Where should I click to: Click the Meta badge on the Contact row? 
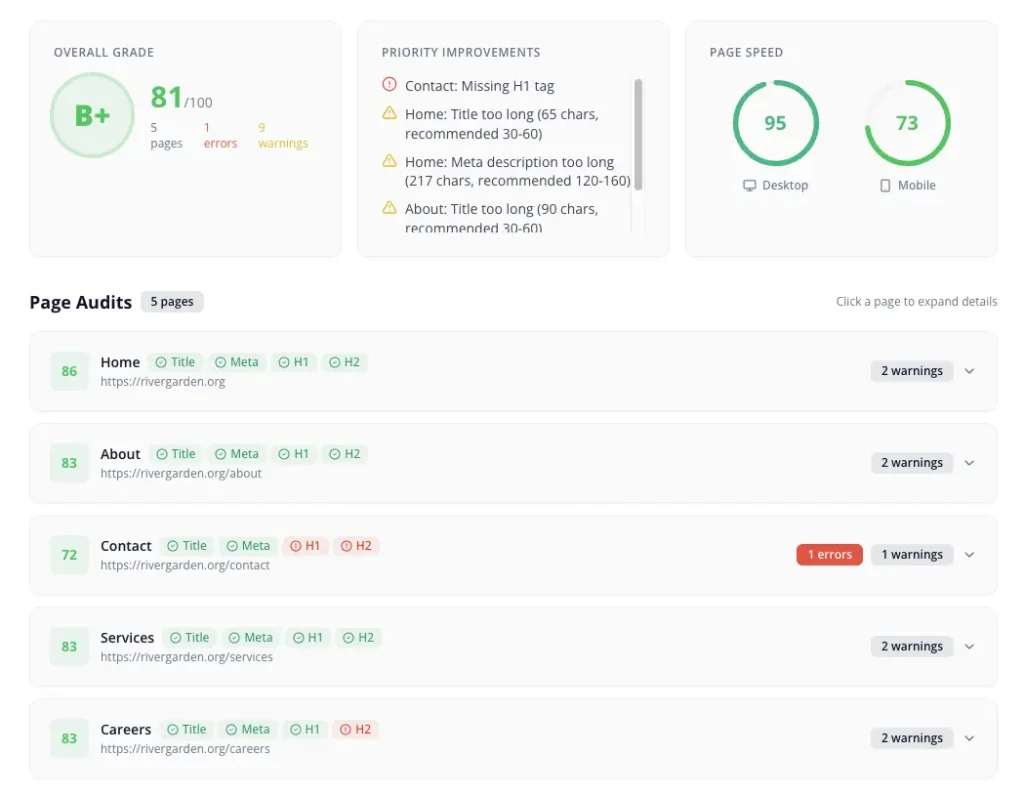(248, 546)
